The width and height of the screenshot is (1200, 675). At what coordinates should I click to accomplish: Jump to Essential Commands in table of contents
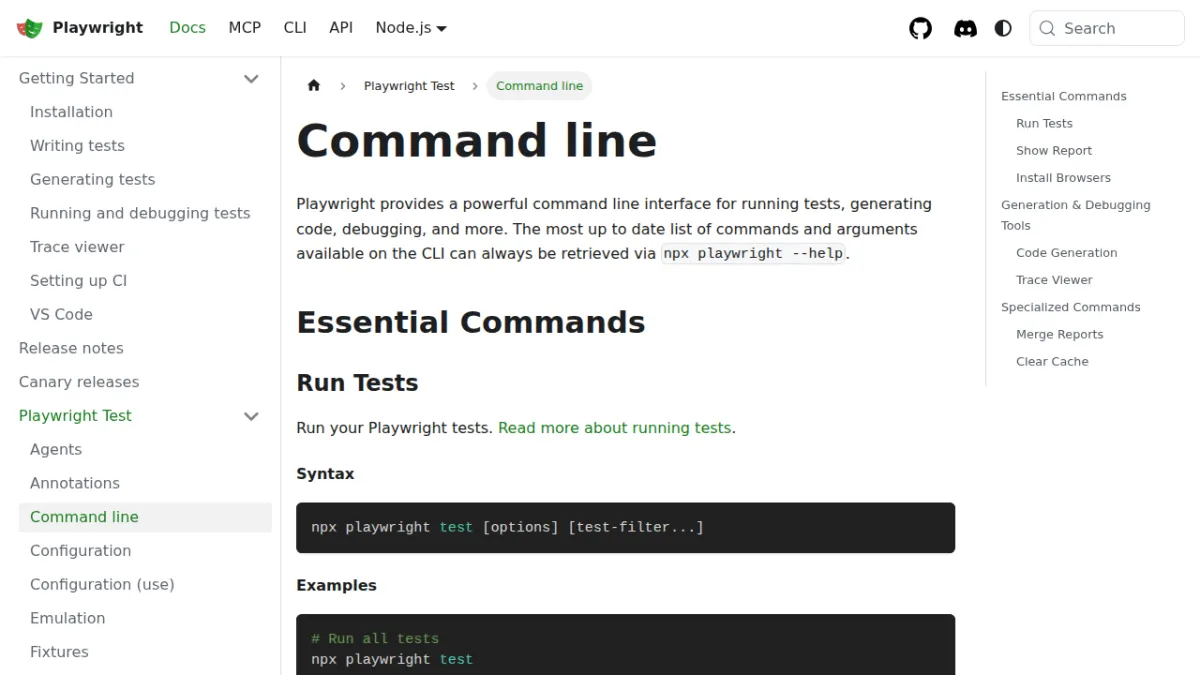1063,96
